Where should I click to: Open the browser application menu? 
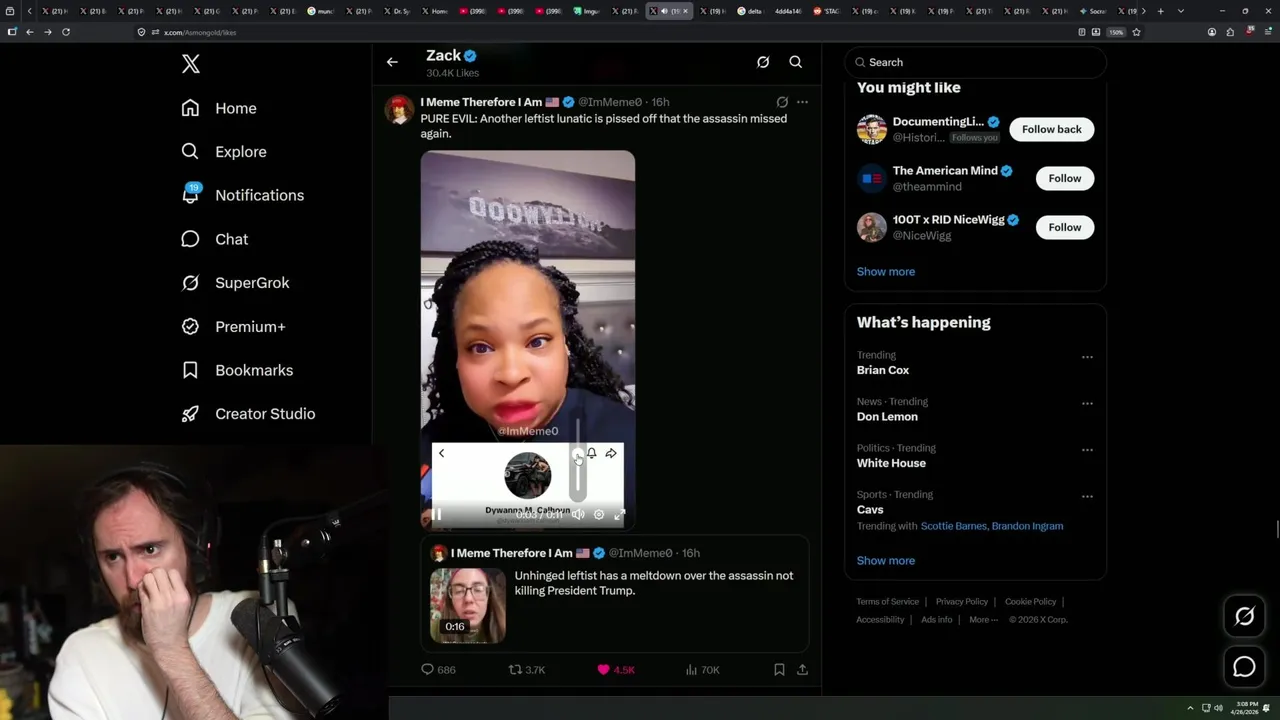tap(1268, 32)
